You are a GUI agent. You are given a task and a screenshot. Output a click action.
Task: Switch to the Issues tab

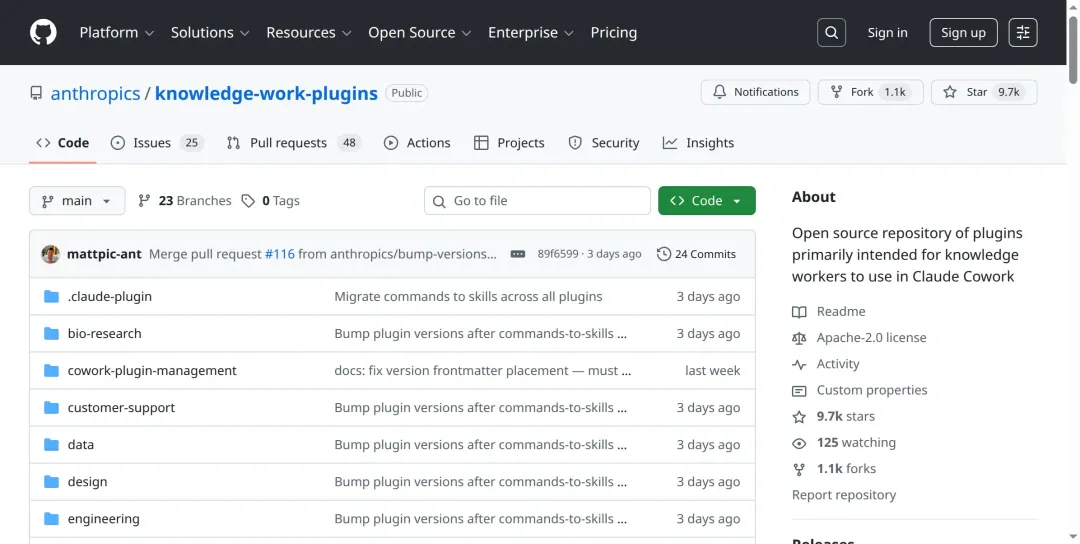[156, 143]
